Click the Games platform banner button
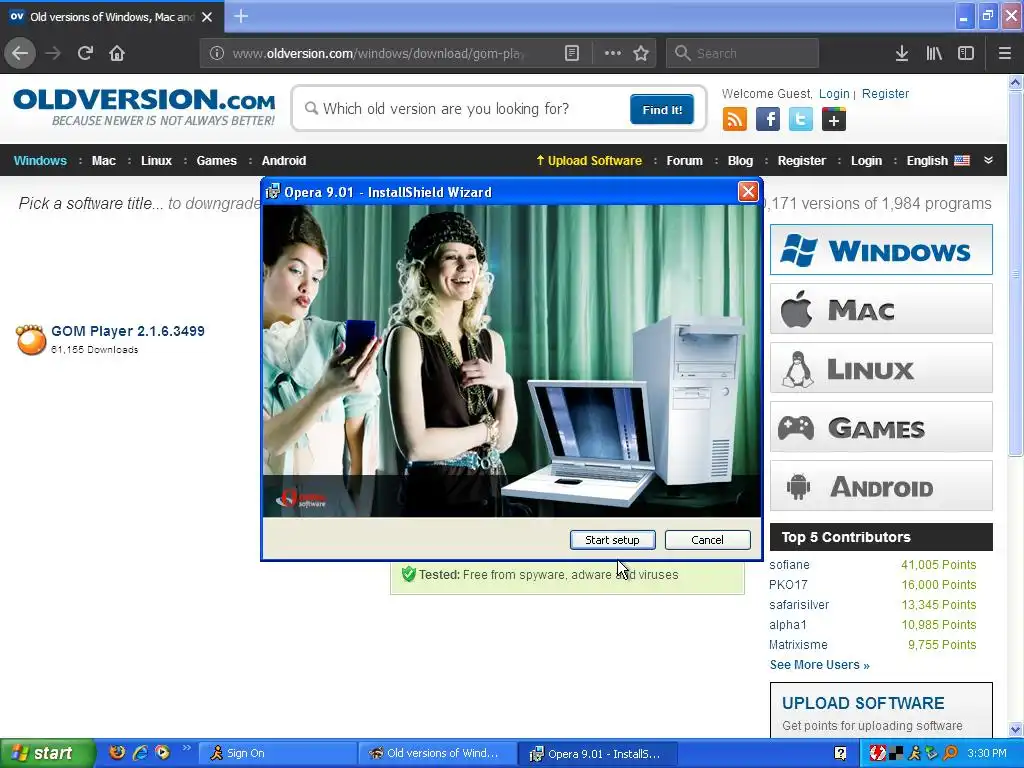Screen dimensions: 1024x768 point(881,427)
